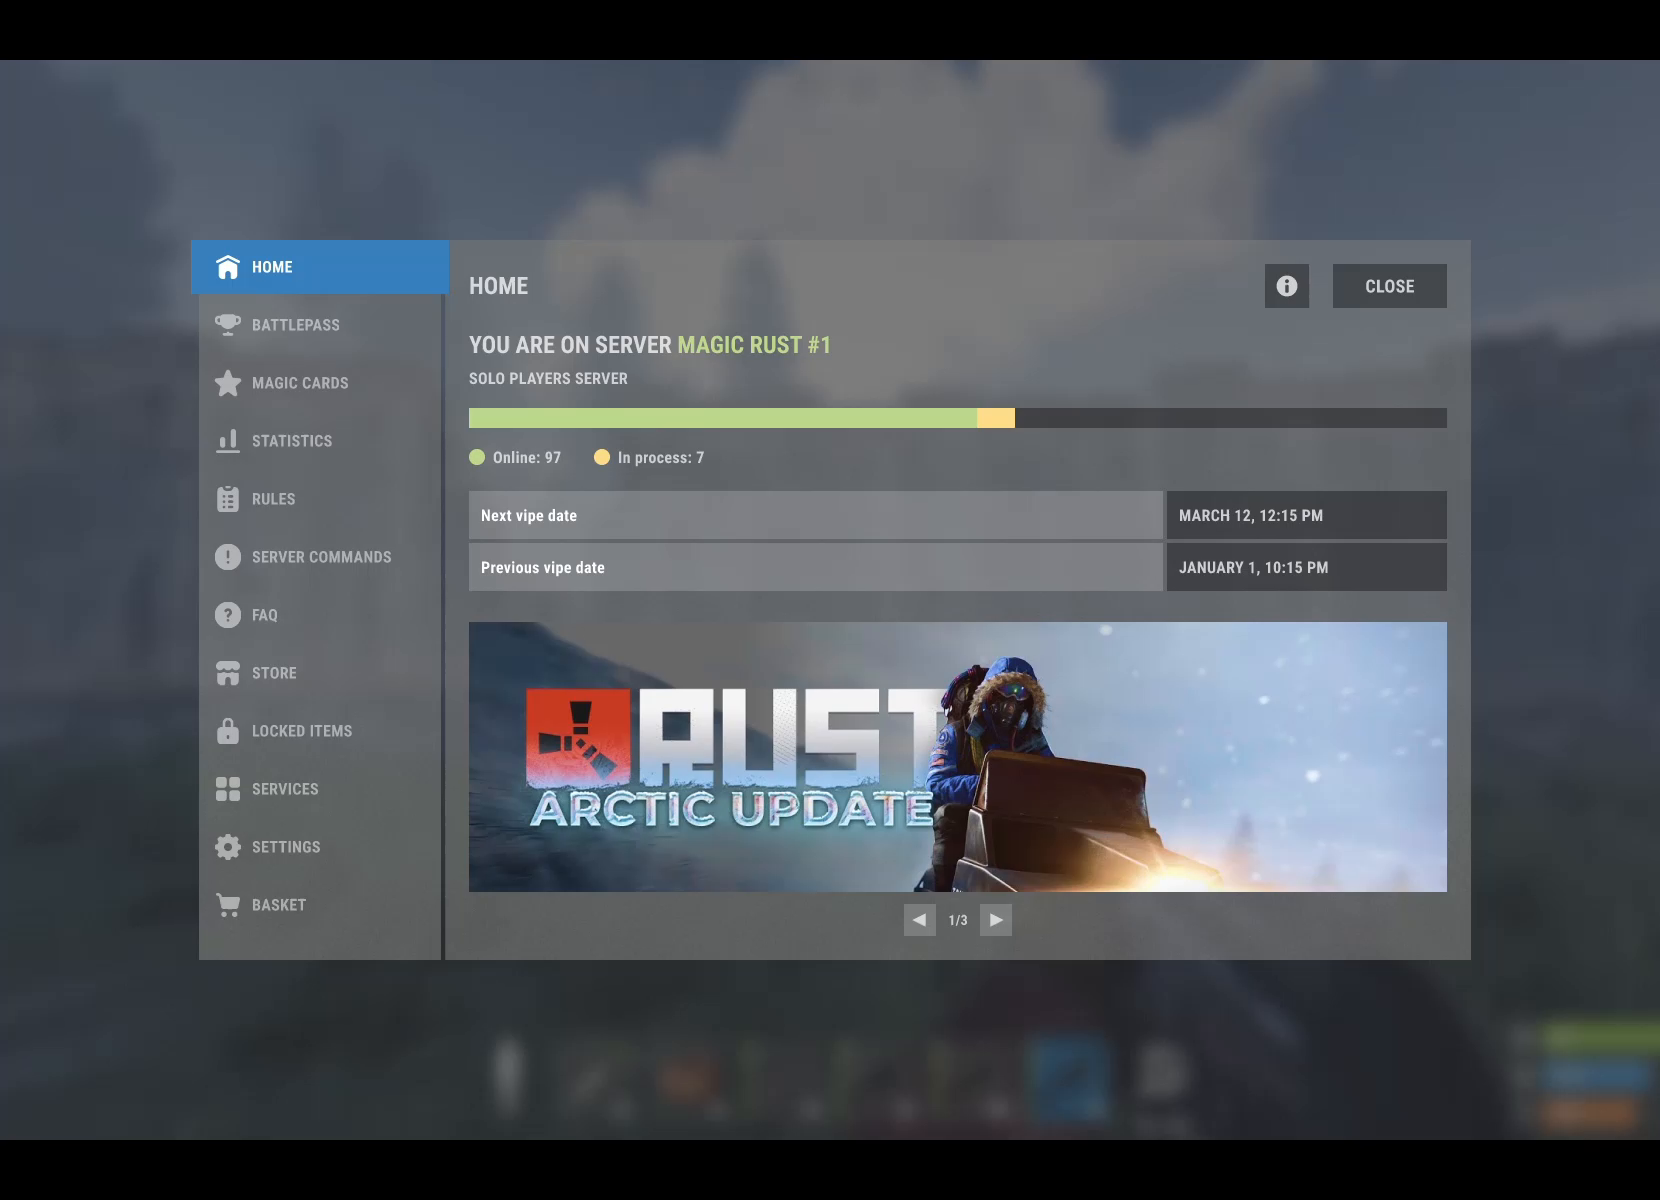Click the "MARCH 12, 12:15 PM" value
The width and height of the screenshot is (1660, 1200).
[x=1251, y=516]
